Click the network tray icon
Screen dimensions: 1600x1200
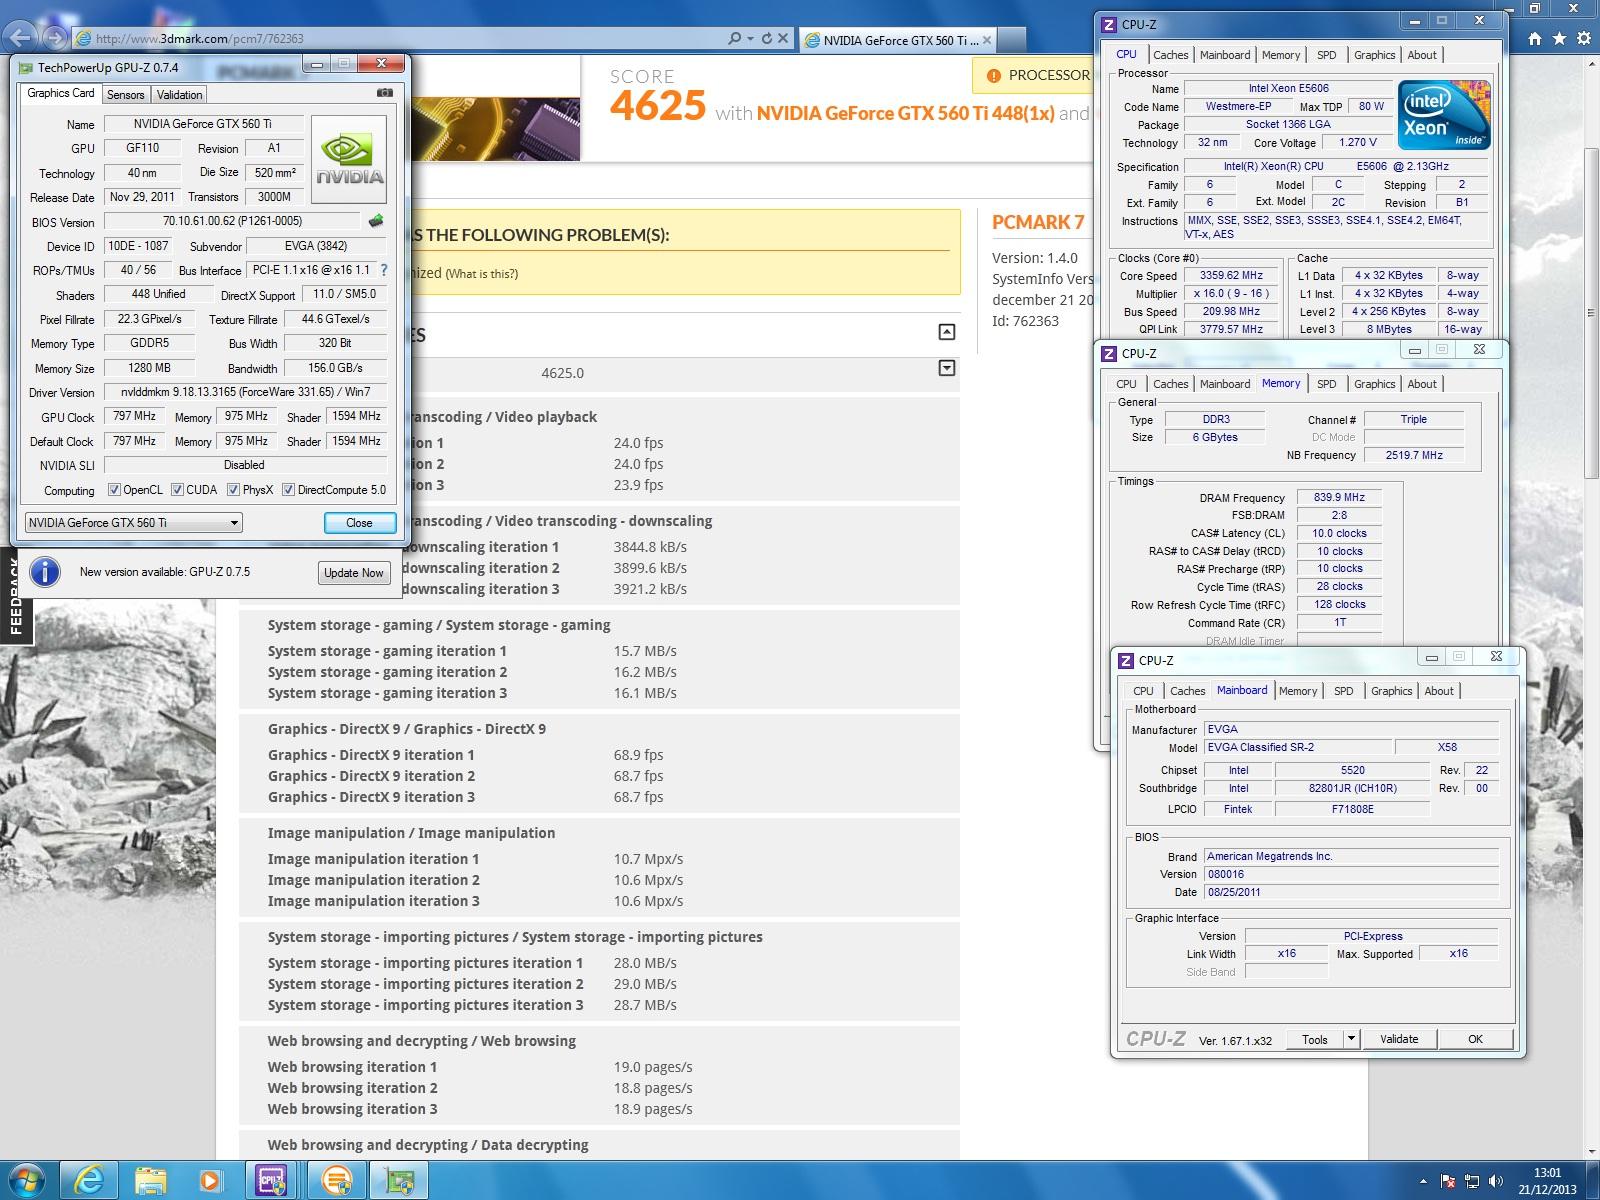click(1470, 1181)
